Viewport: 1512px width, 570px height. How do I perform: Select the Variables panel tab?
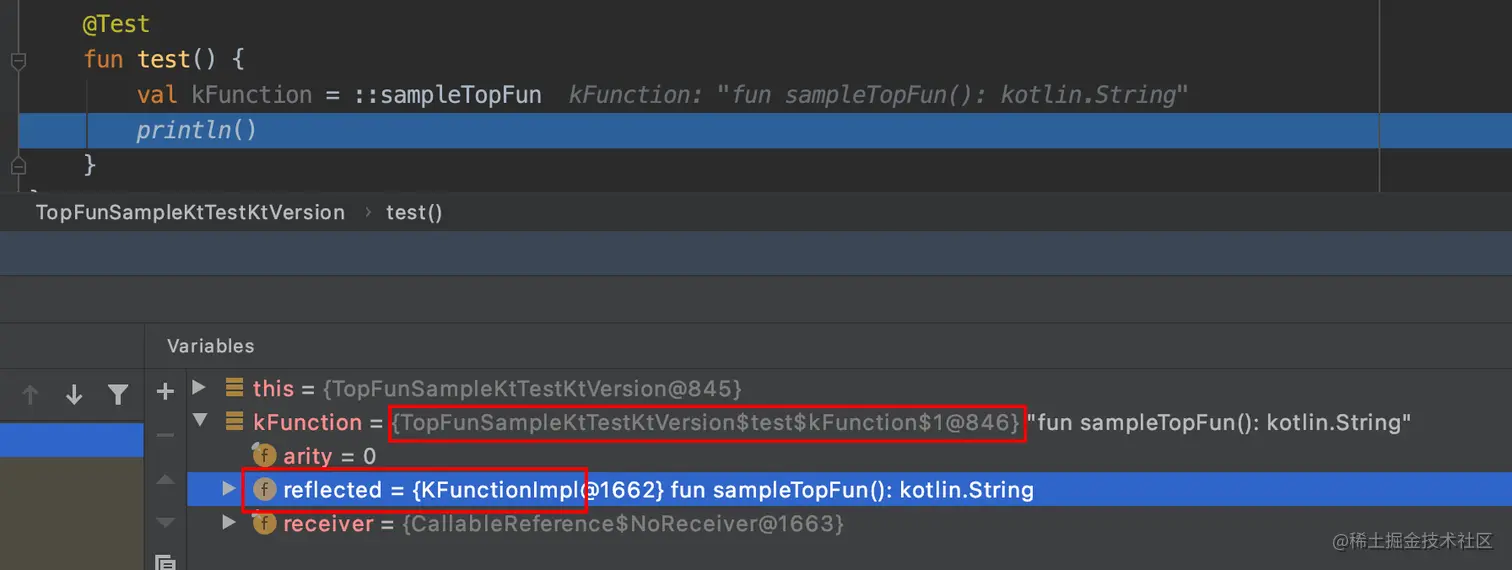(x=211, y=346)
